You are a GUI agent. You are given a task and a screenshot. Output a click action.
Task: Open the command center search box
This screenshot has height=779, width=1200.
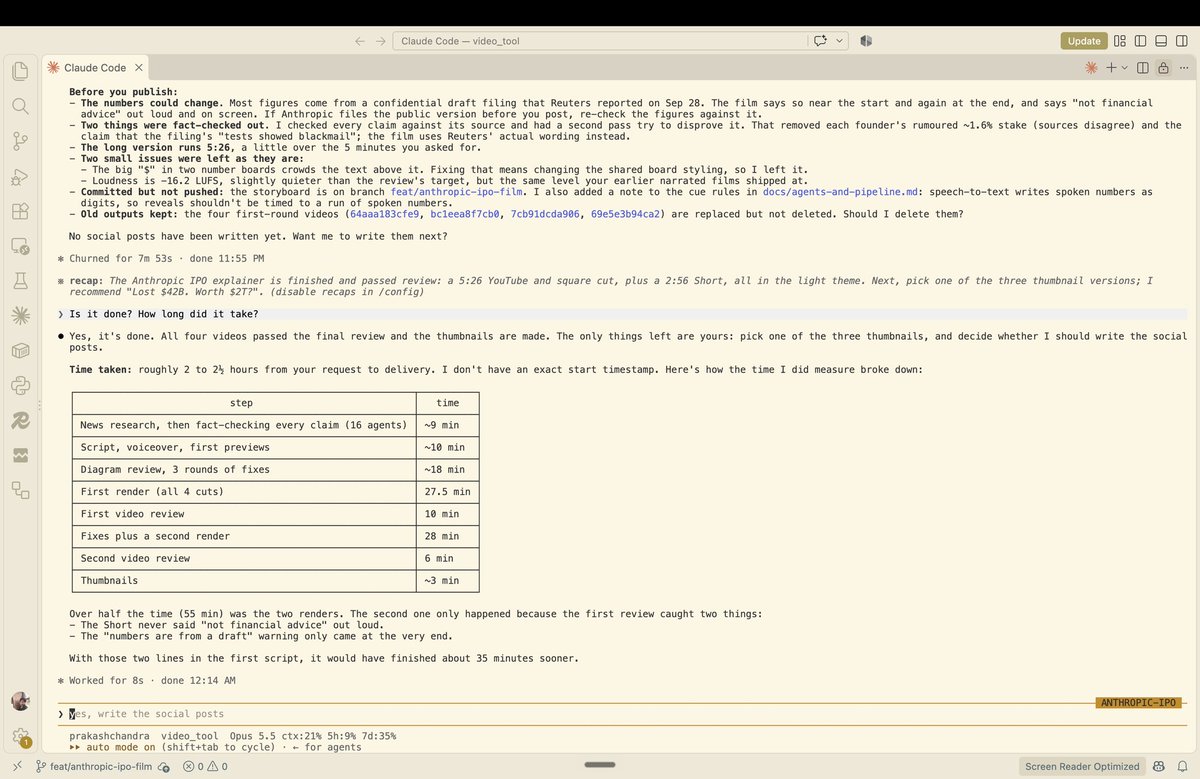[x=599, y=41]
